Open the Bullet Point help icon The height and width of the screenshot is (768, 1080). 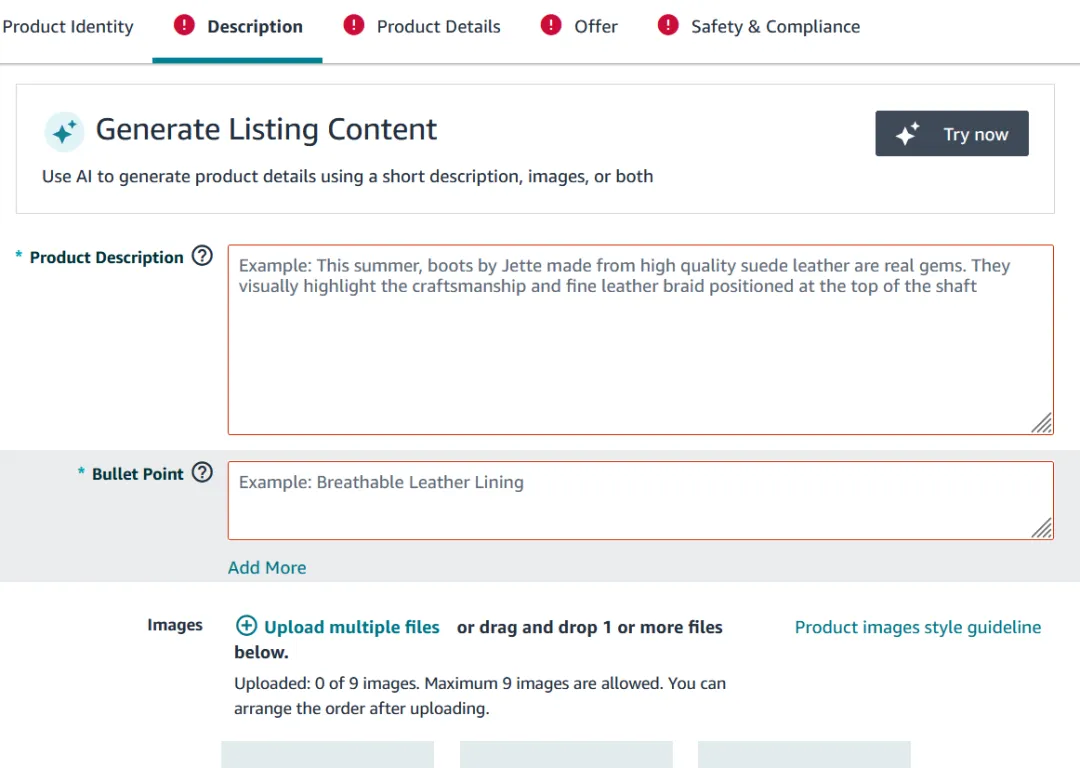(202, 473)
